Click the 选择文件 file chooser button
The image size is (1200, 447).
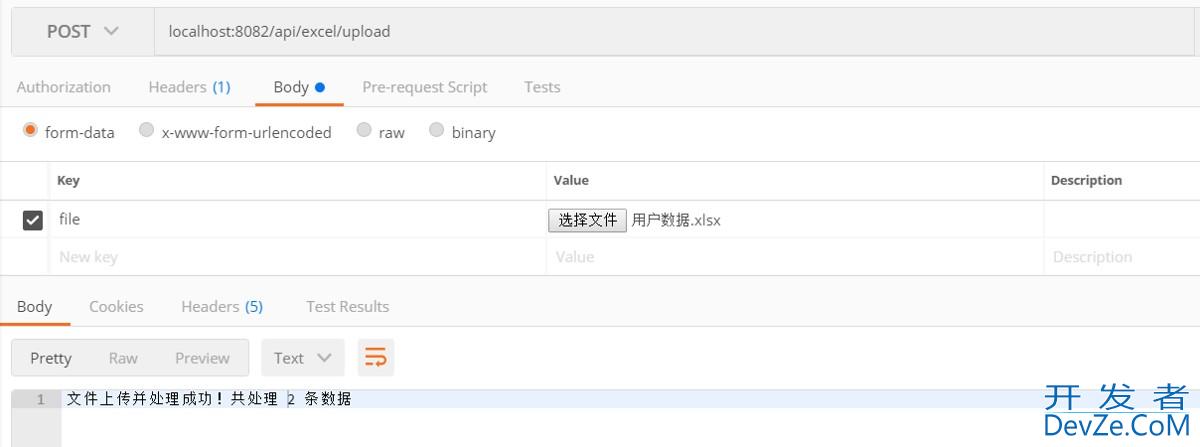coord(587,220)
